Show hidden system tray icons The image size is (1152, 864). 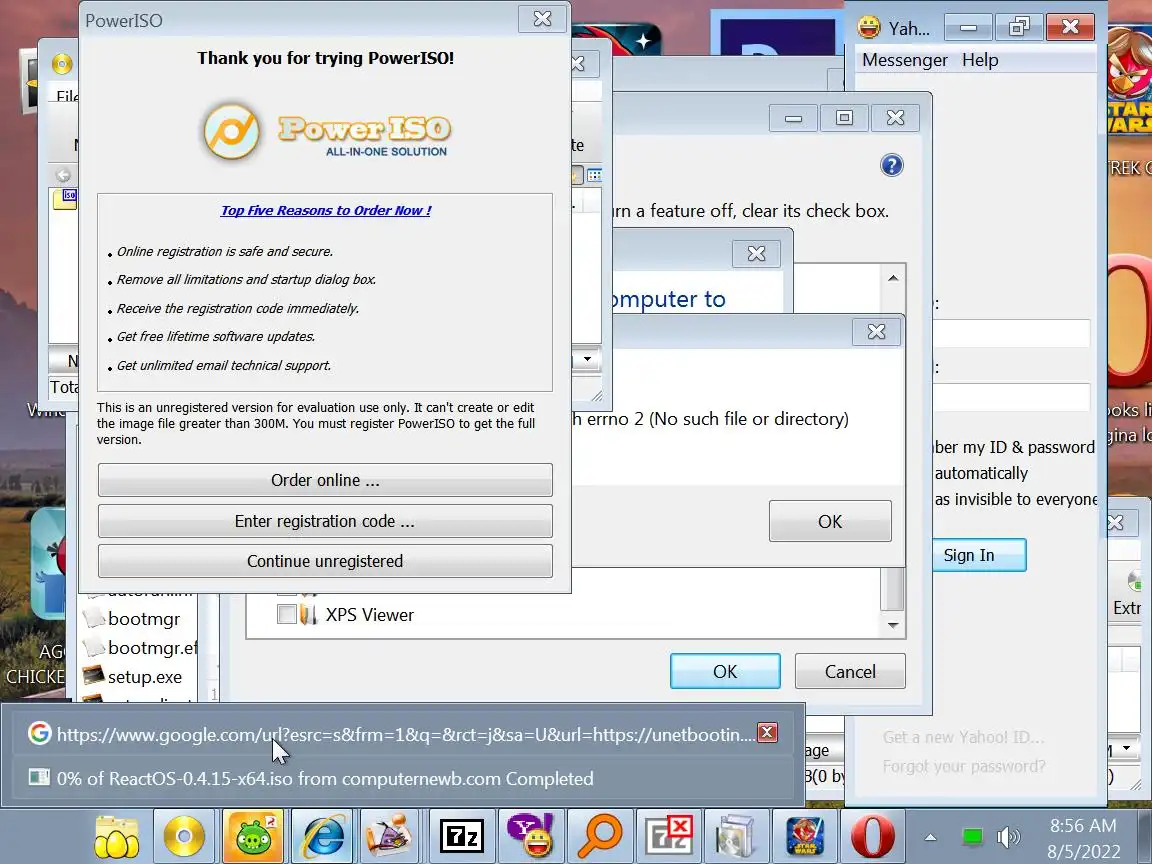click(x=930, y=837)
